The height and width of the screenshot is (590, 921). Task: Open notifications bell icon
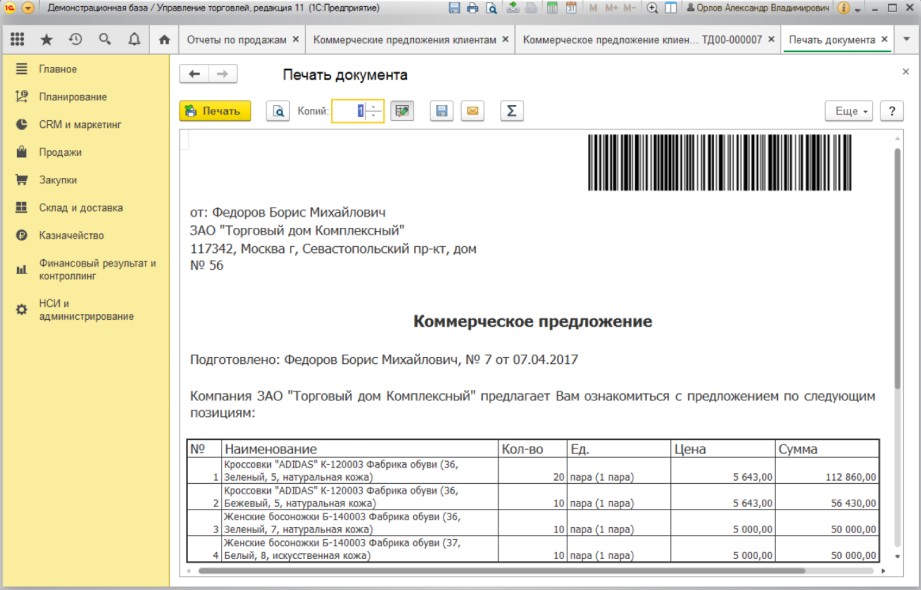point(135,39)
